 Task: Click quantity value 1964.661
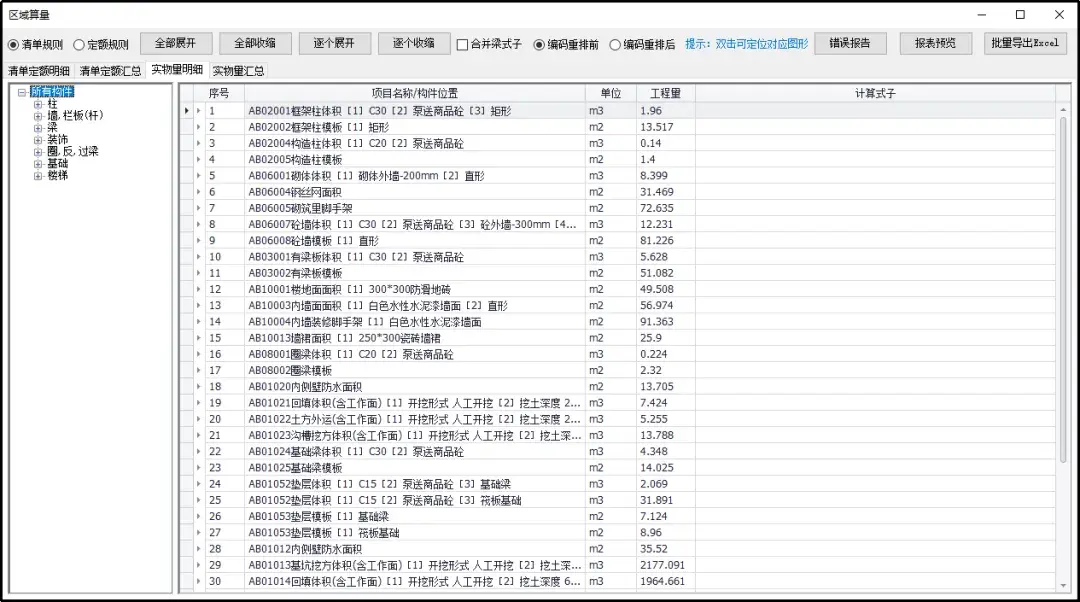click(x=662, y=581)
